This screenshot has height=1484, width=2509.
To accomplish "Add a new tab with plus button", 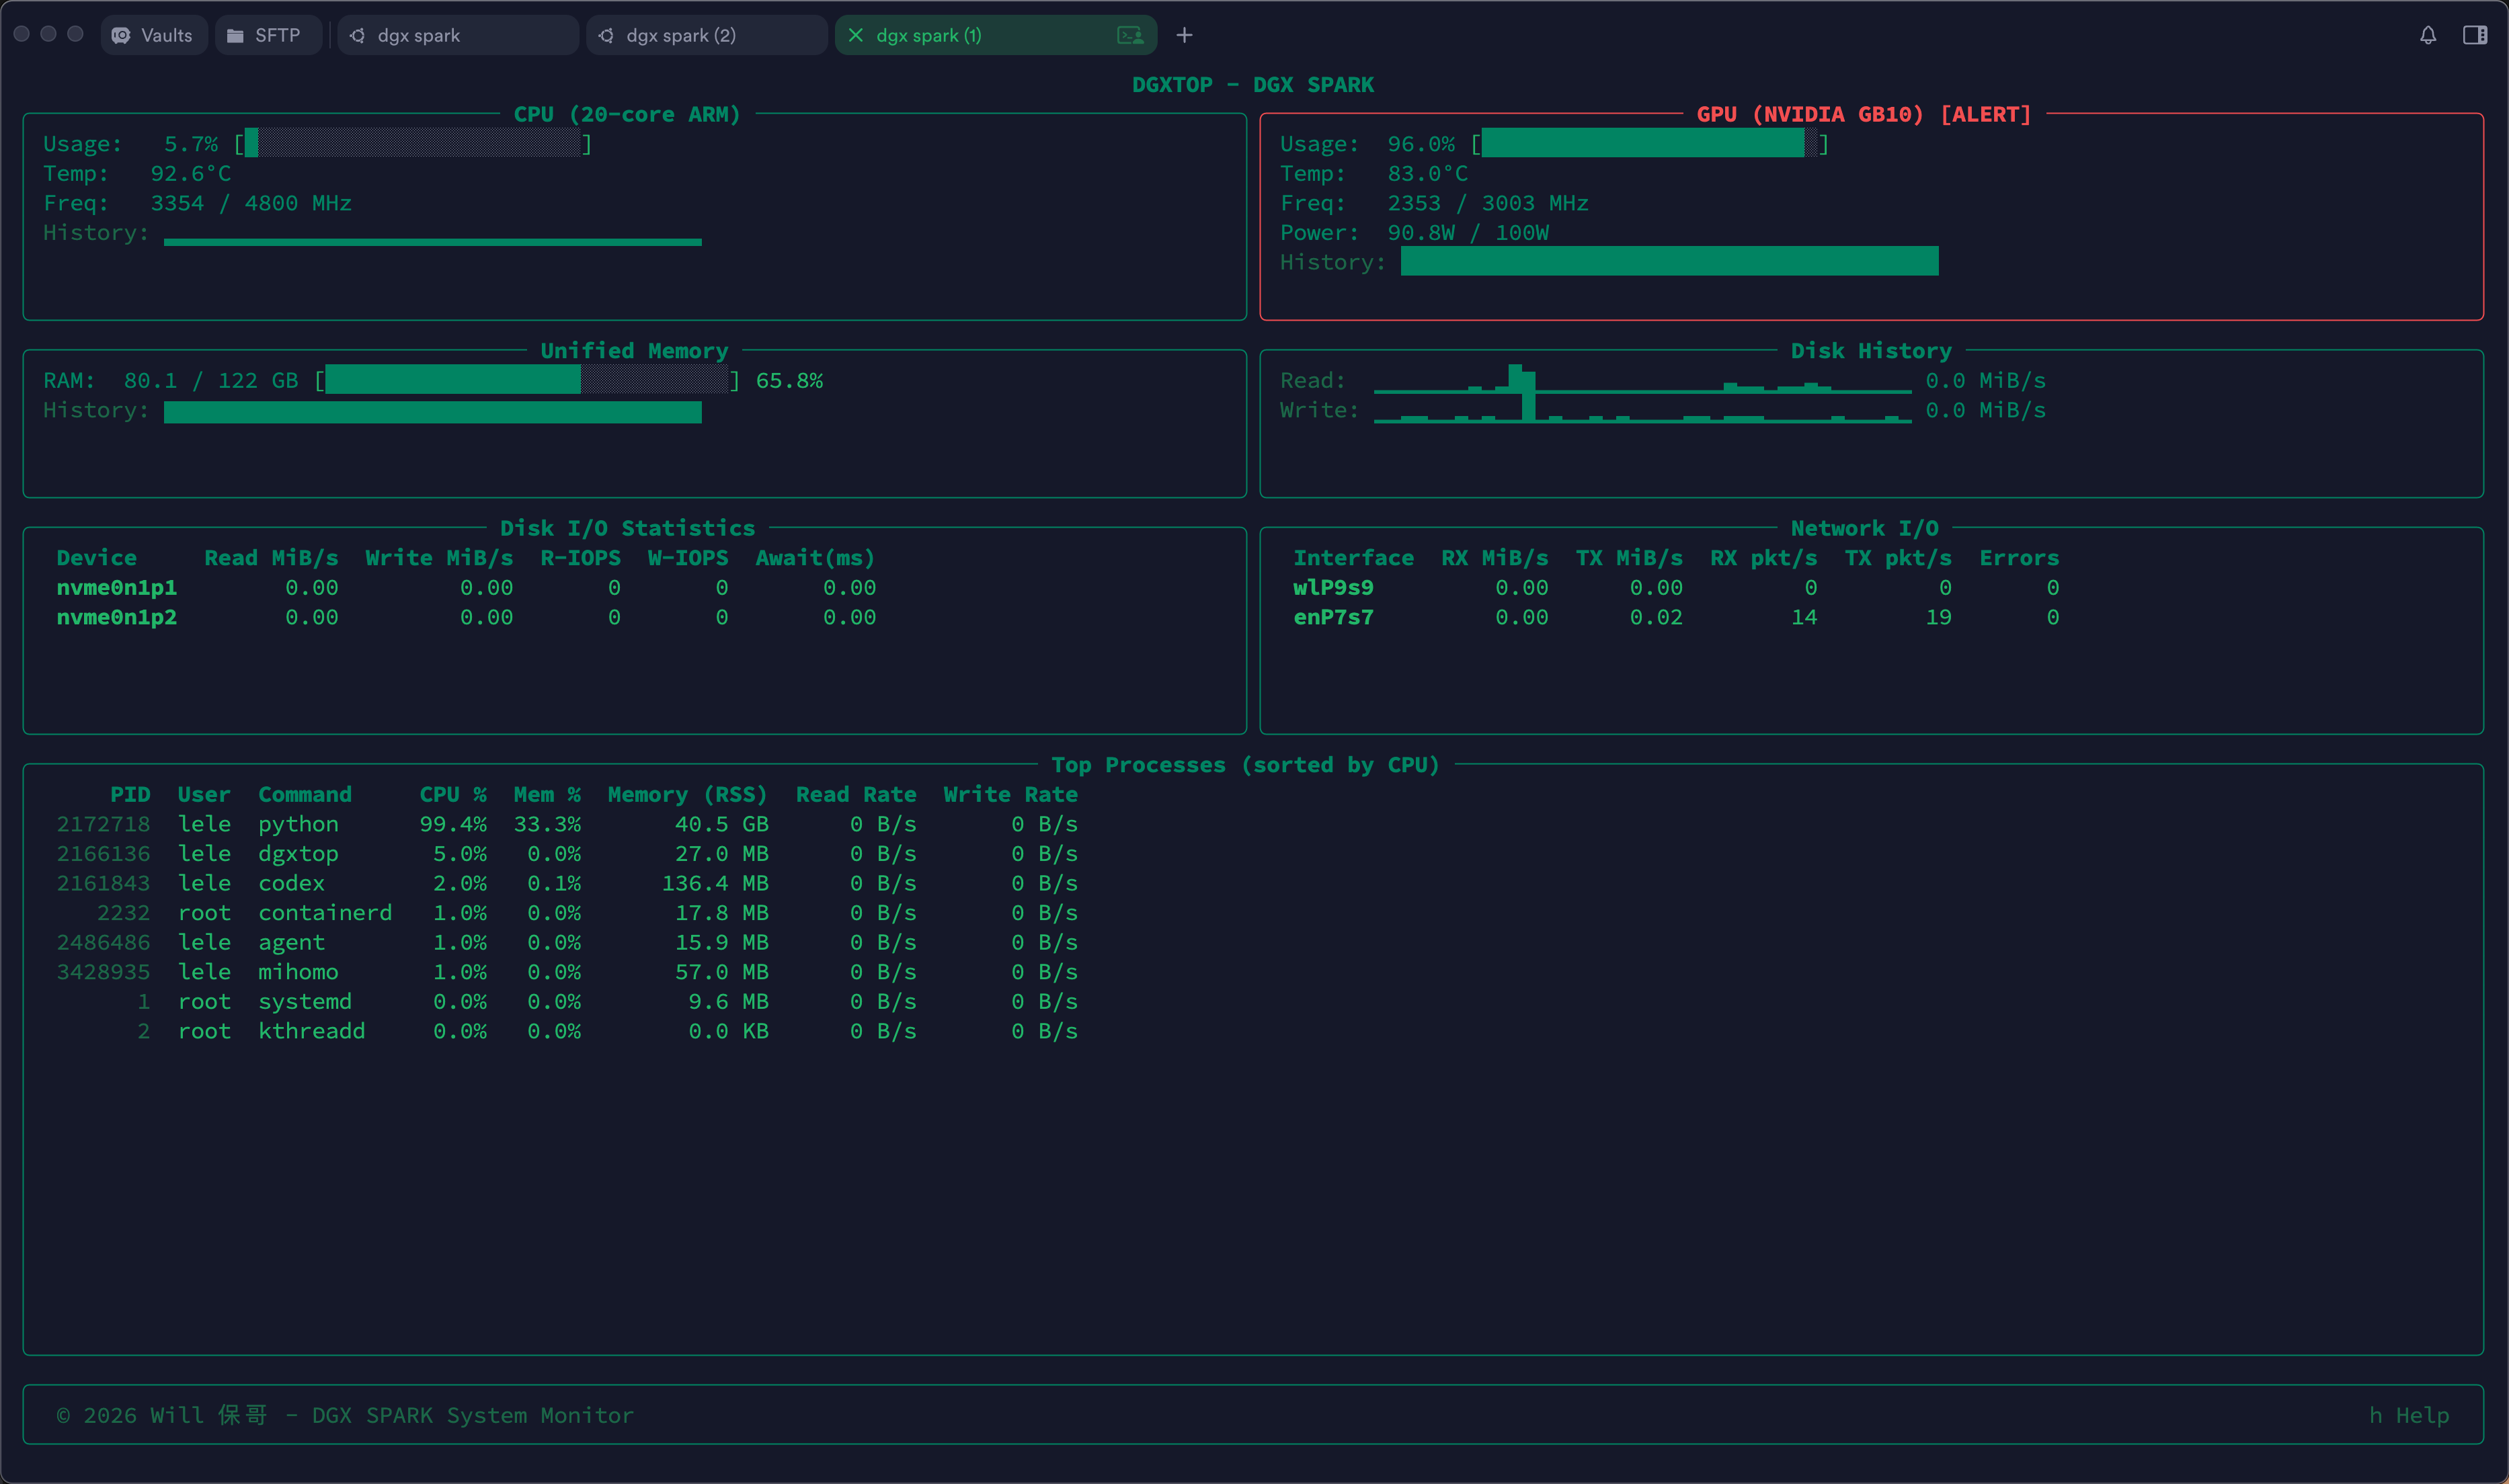I will [1185, 35].
